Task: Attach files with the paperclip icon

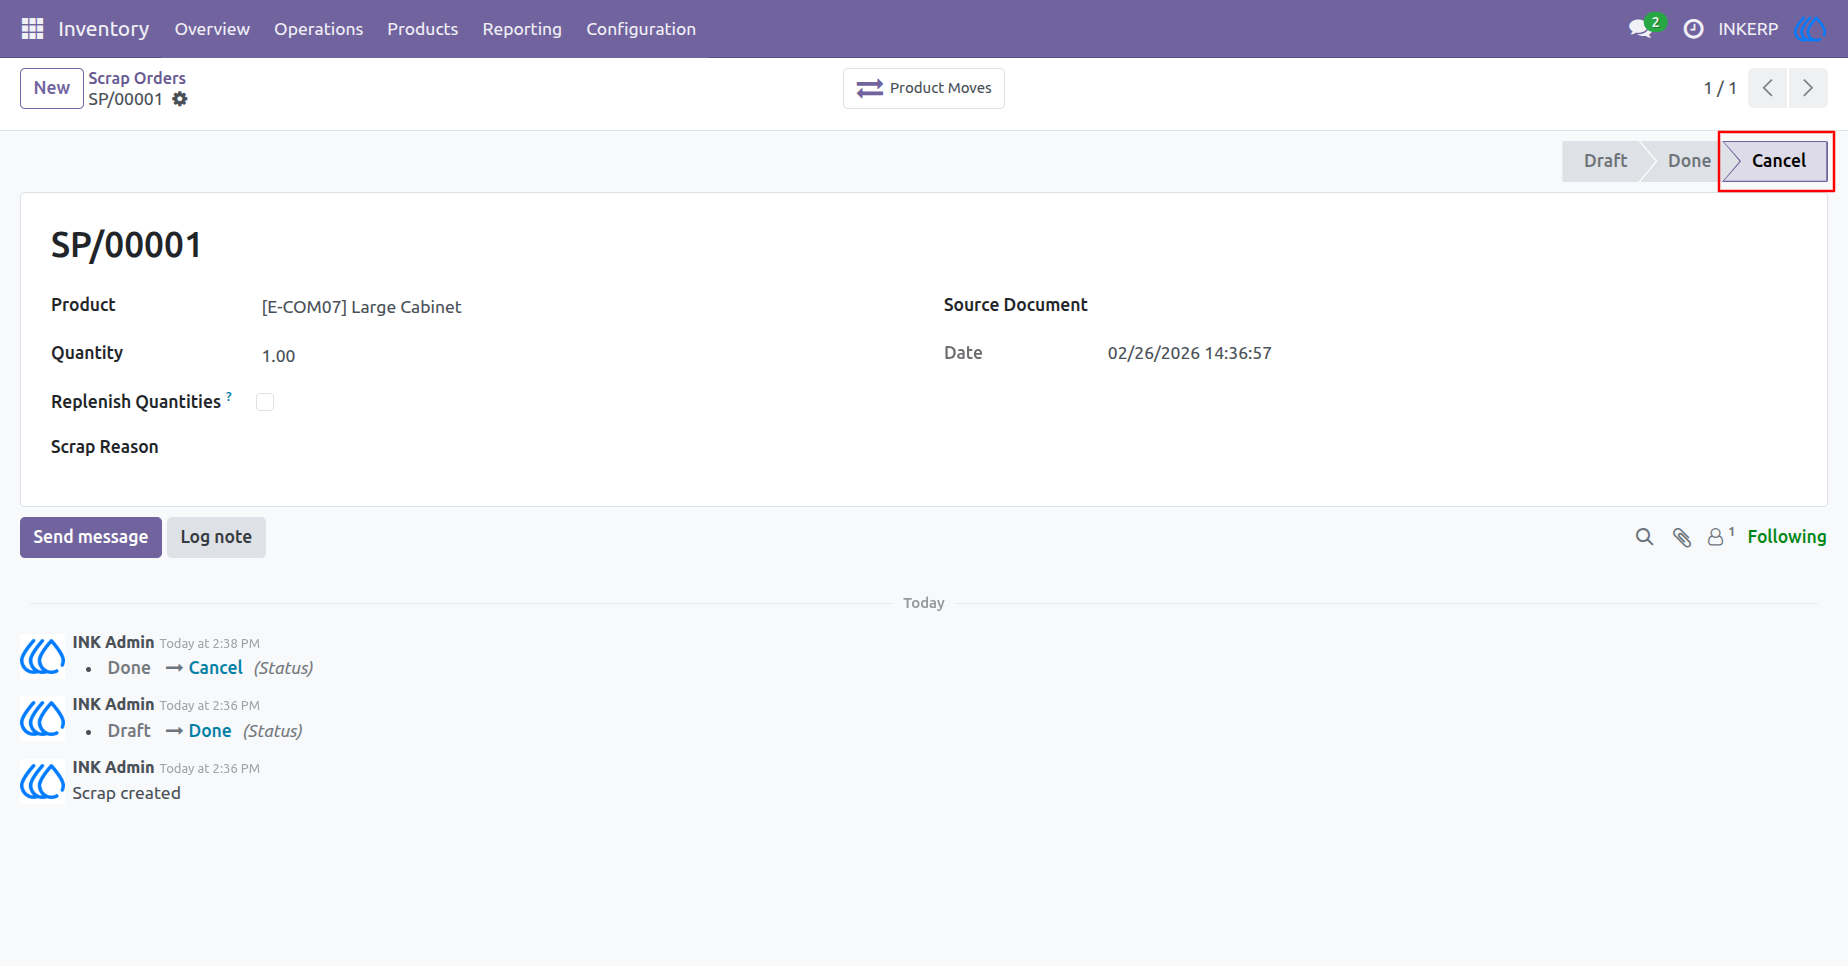Action: coord(1682,537)
